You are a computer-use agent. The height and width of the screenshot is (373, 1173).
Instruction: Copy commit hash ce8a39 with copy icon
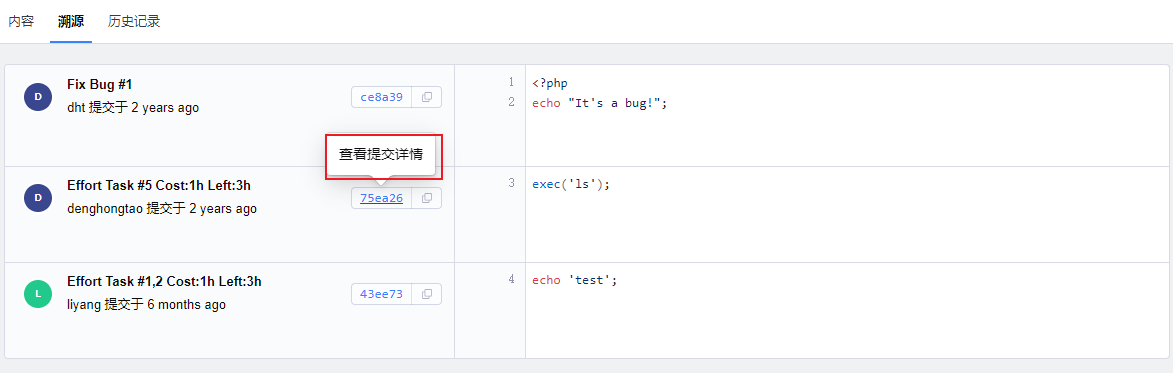(426, 97)
